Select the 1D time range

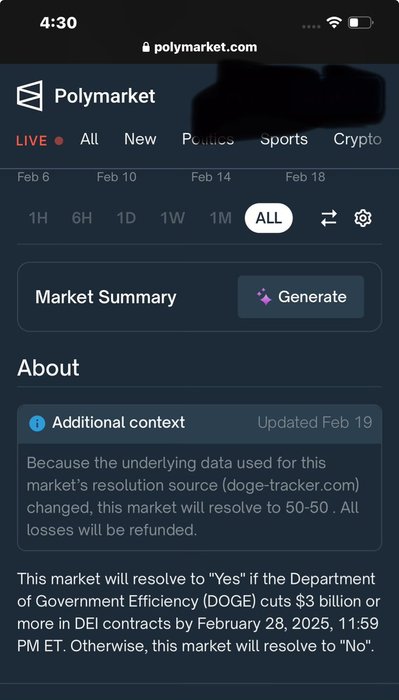126,218
